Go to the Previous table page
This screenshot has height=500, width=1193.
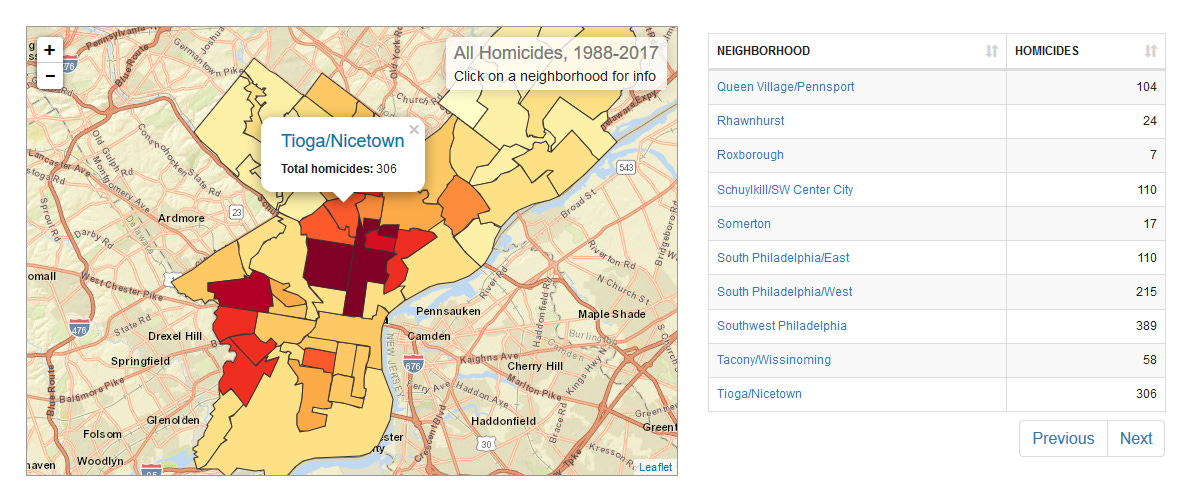tap(1062, 438)
